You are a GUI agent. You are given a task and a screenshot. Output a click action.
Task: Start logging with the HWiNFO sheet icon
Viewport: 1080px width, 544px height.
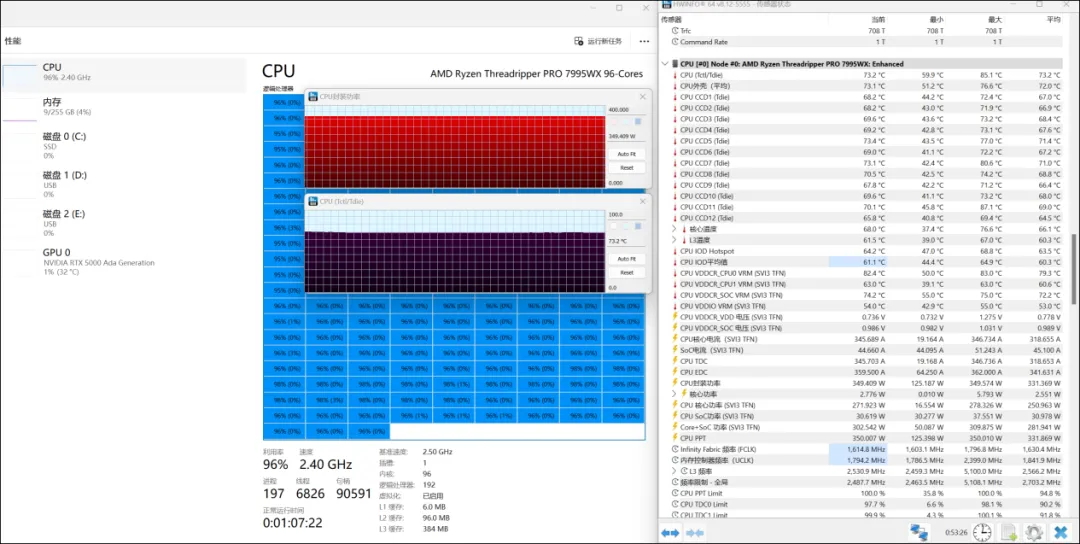coord(1008,532)
